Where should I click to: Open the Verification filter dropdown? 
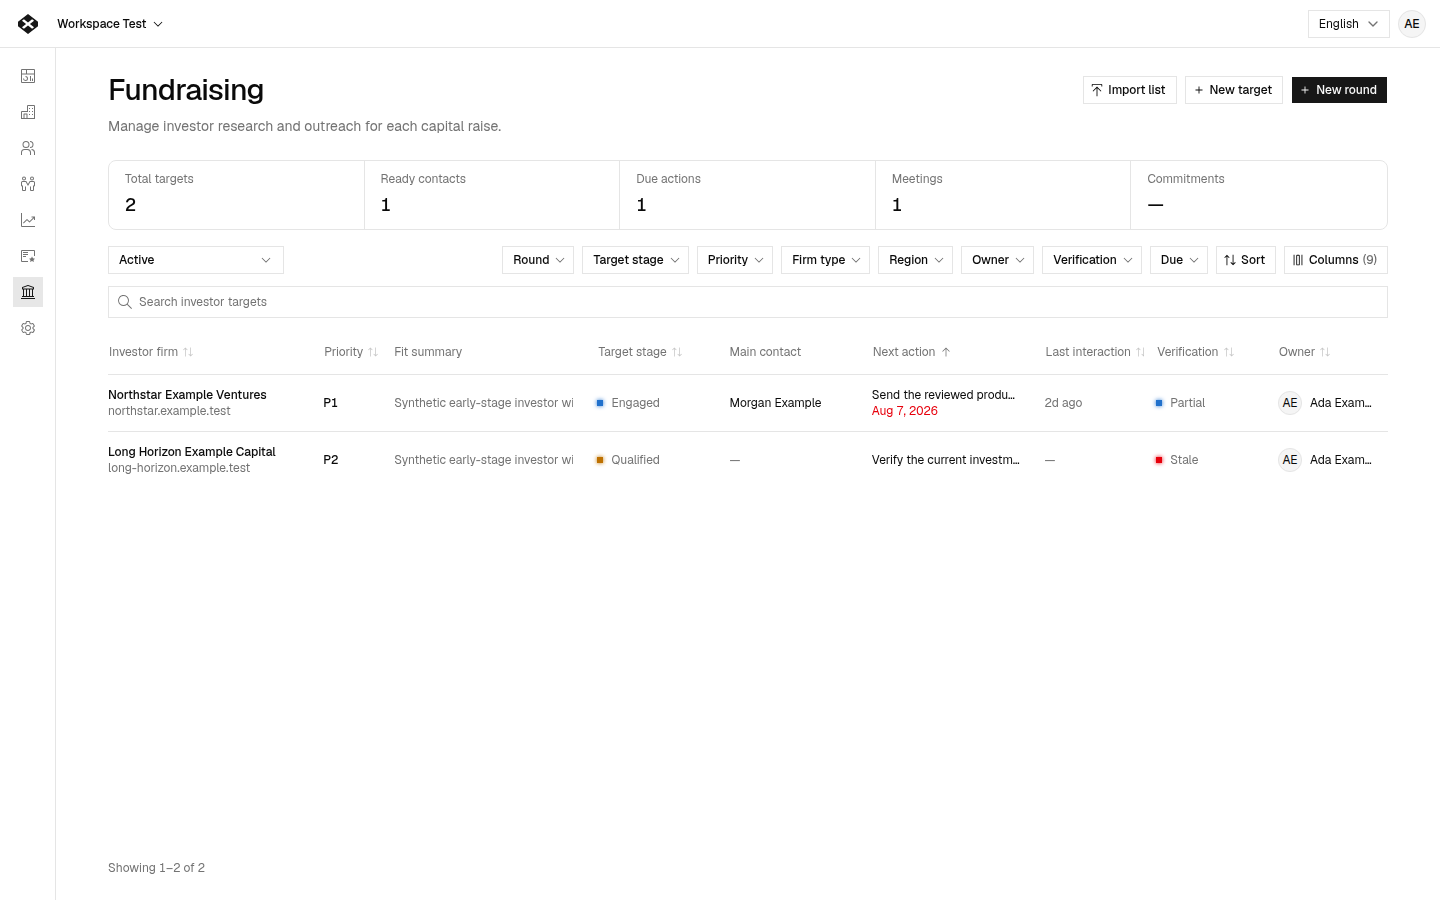coord(1092,260)
